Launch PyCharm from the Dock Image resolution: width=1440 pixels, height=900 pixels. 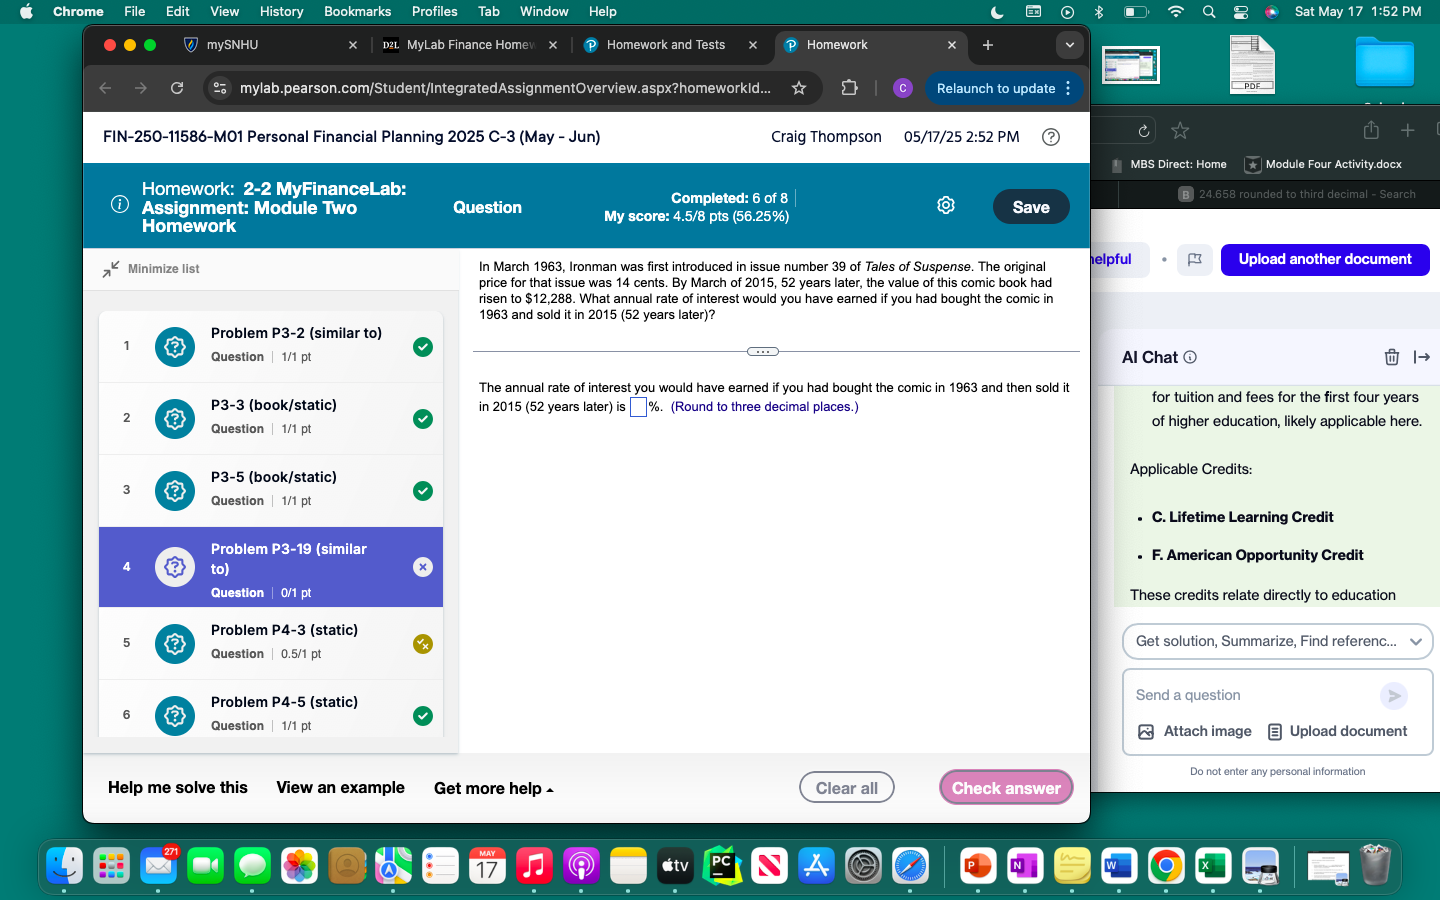[x=722, y=866]
